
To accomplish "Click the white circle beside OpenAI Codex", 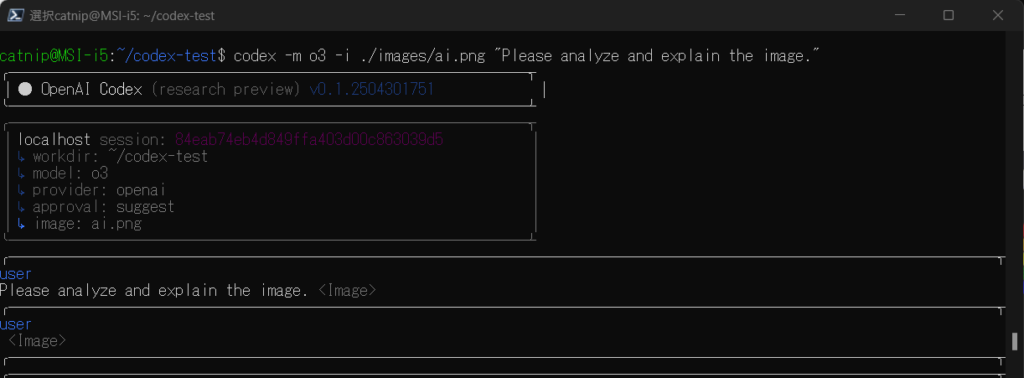I will point(25,89).
